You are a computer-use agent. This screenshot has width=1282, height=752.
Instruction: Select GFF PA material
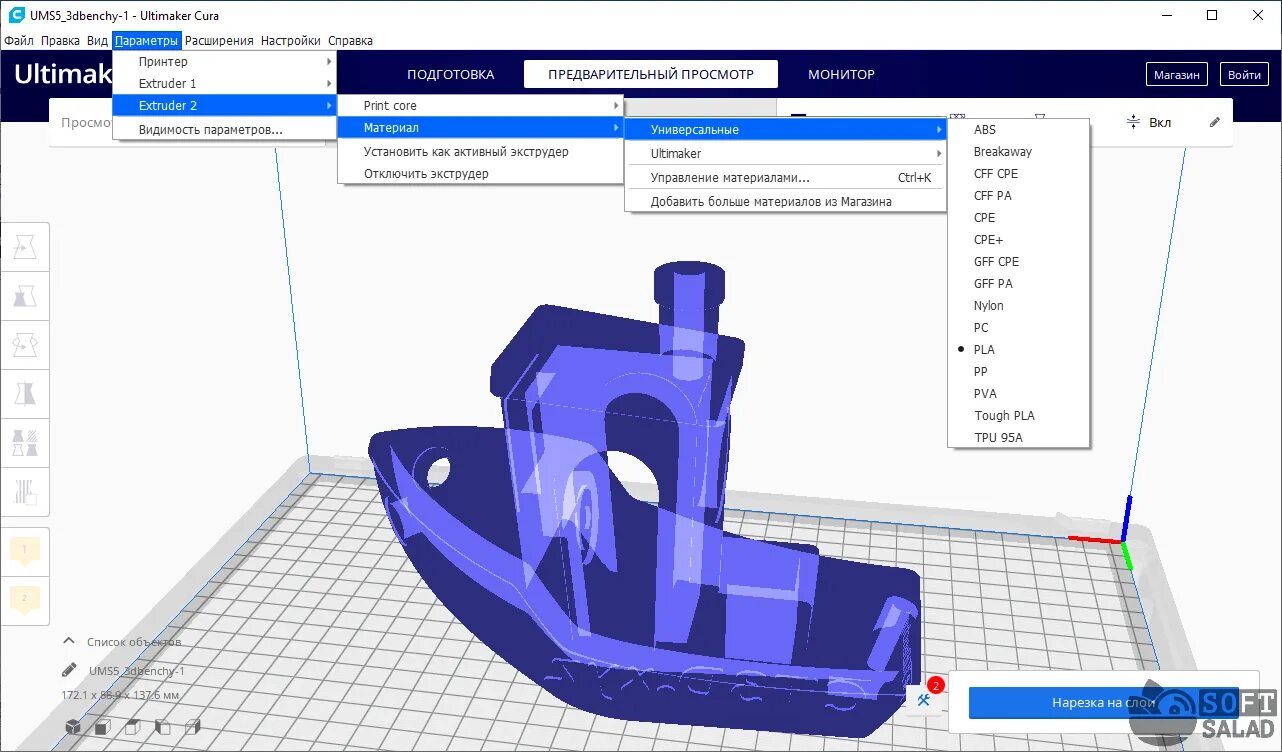pyautogui.click(x=1018, y=284)
